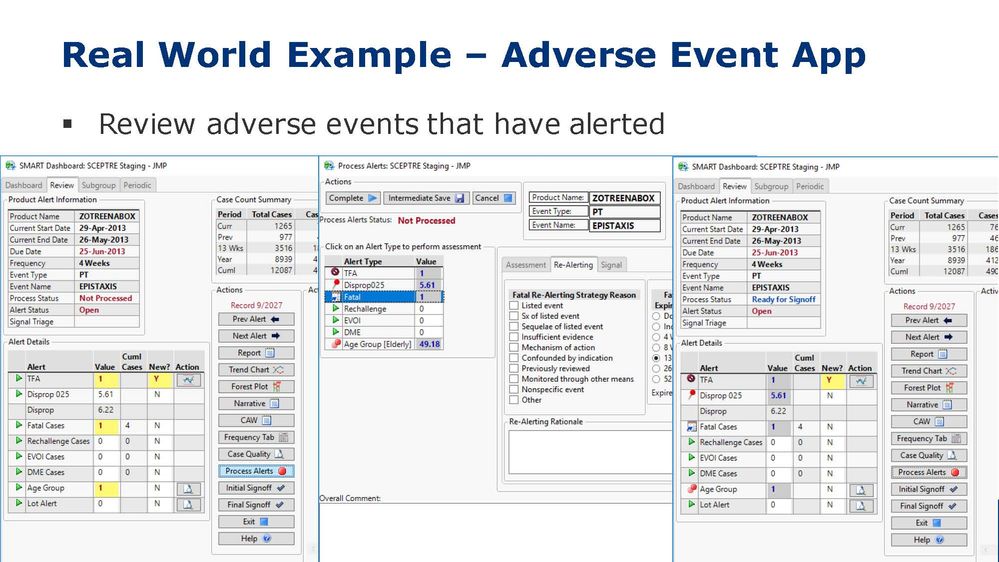Enable the Insufficient evidence checkbox
Screen dimensions: 999x562
[x=514, y=337]
